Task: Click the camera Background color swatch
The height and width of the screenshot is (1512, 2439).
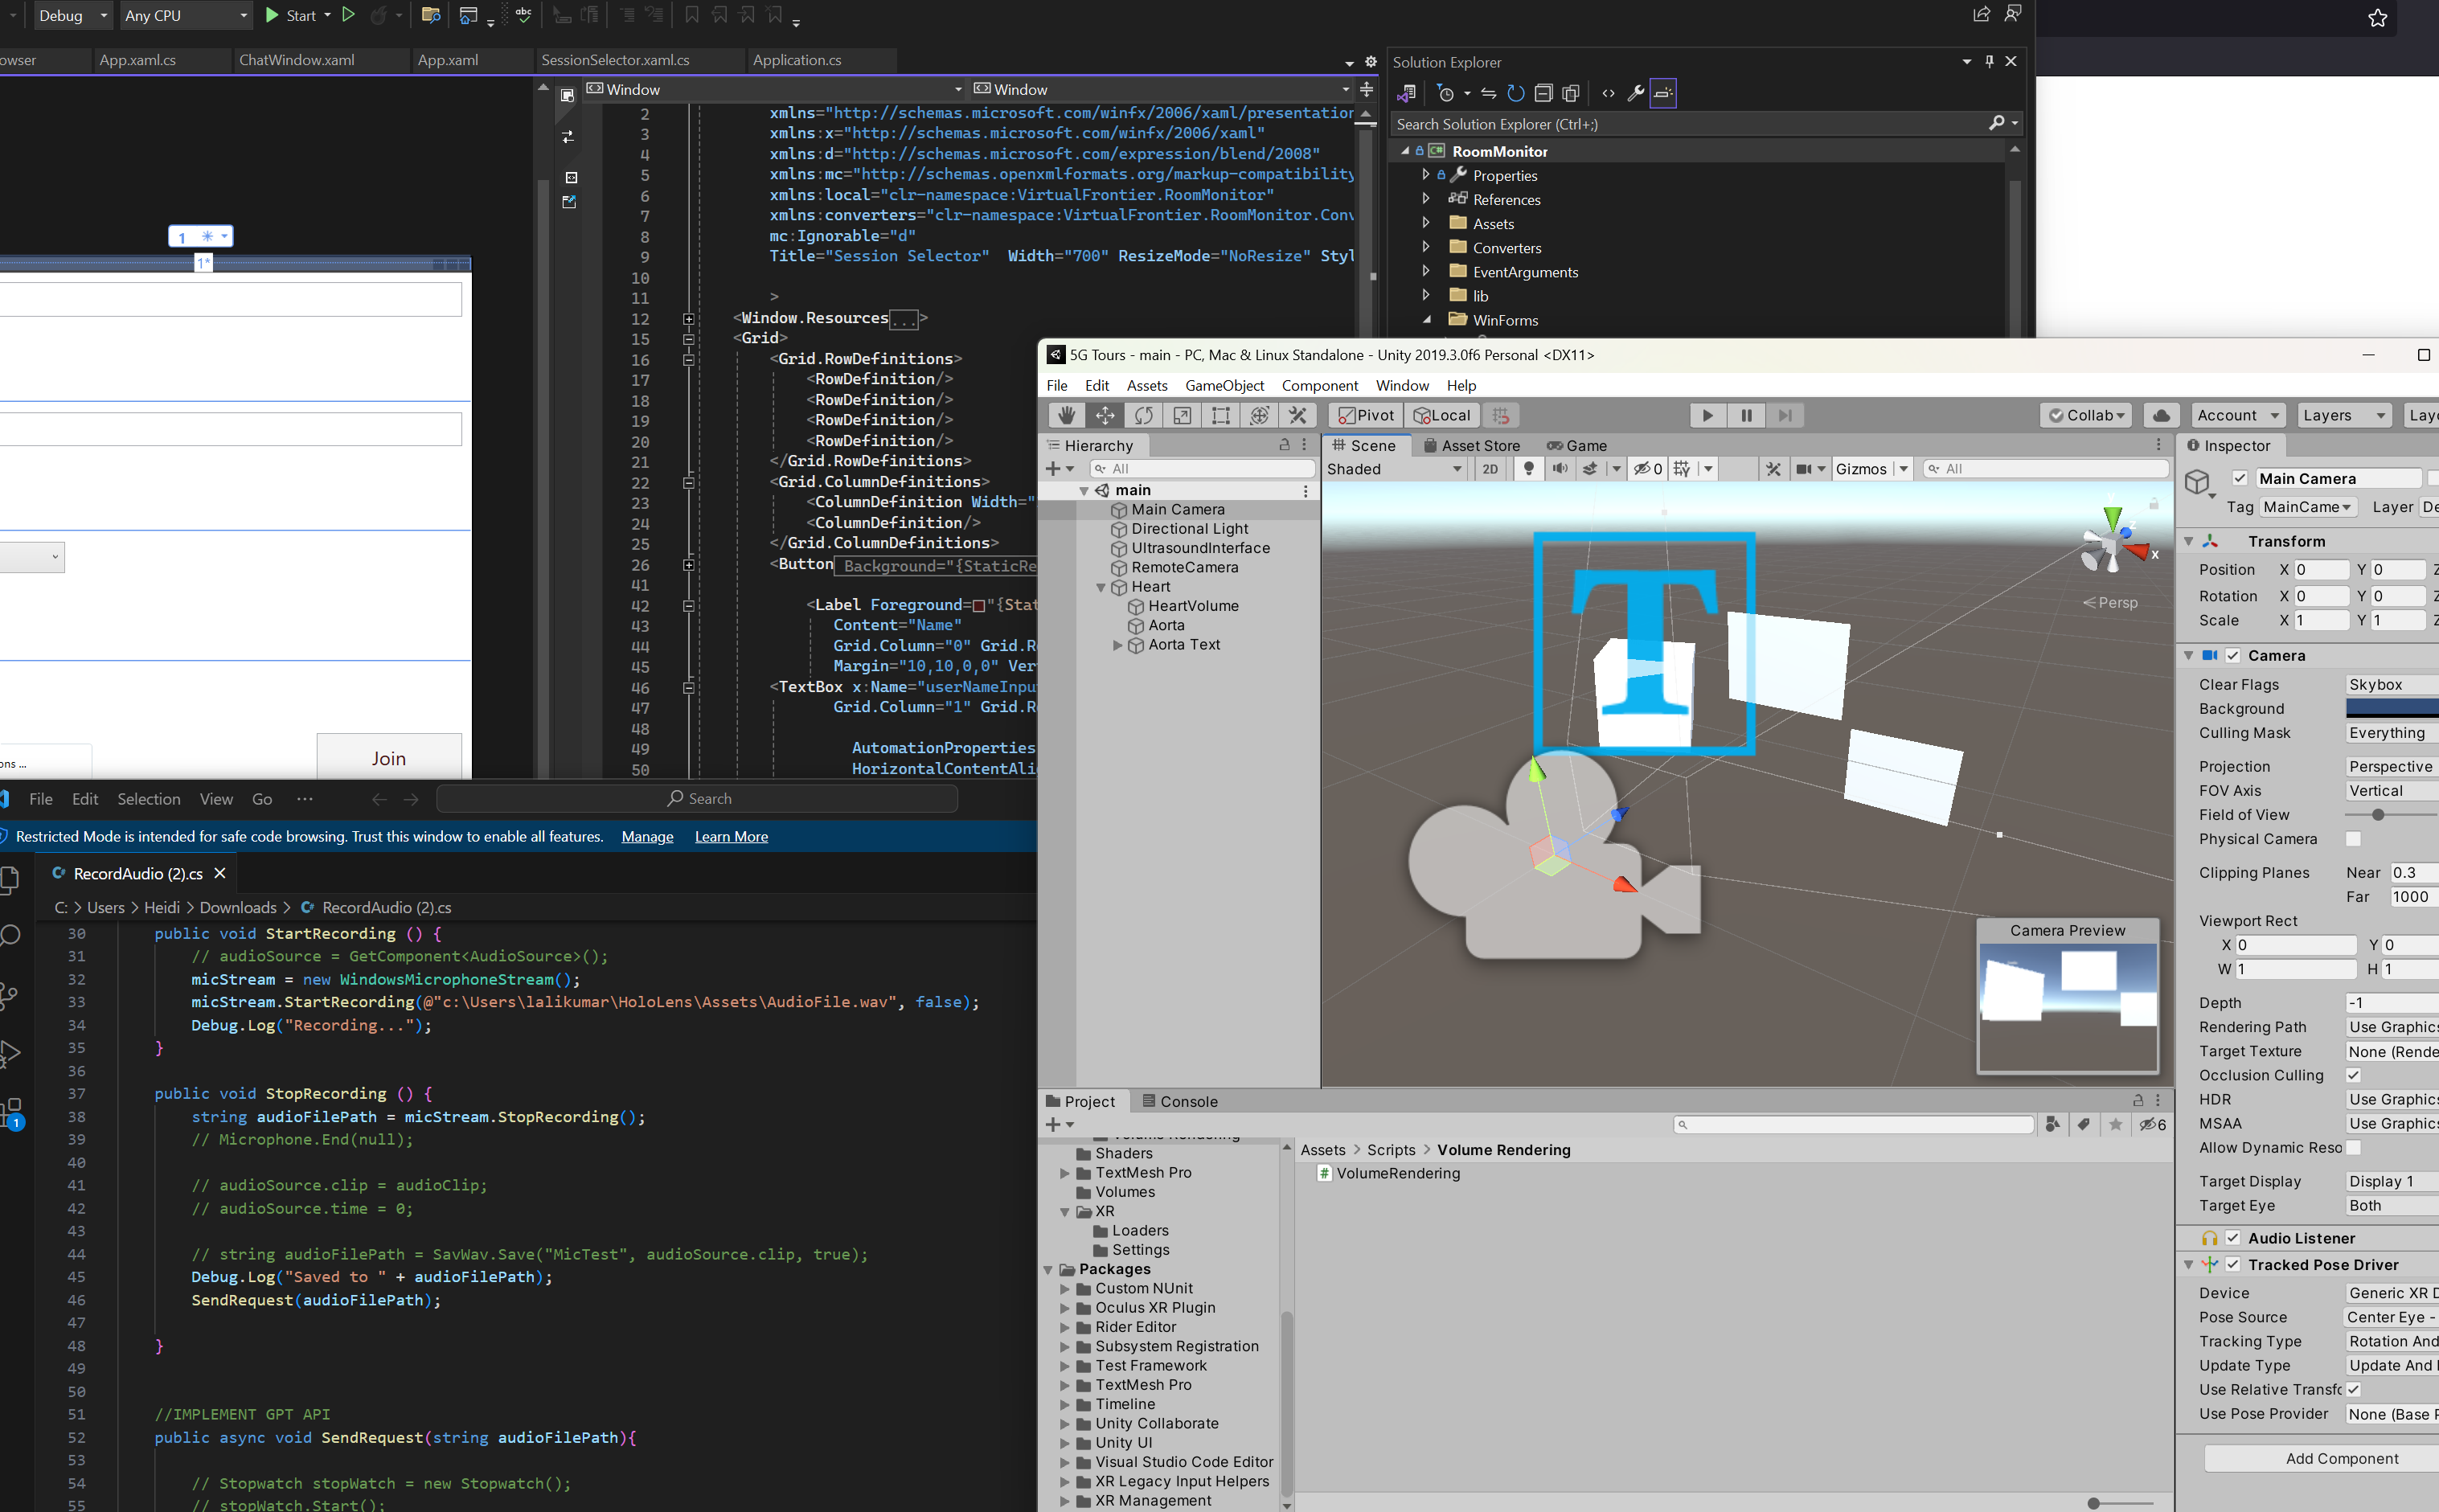Action: coord(2391,708)
